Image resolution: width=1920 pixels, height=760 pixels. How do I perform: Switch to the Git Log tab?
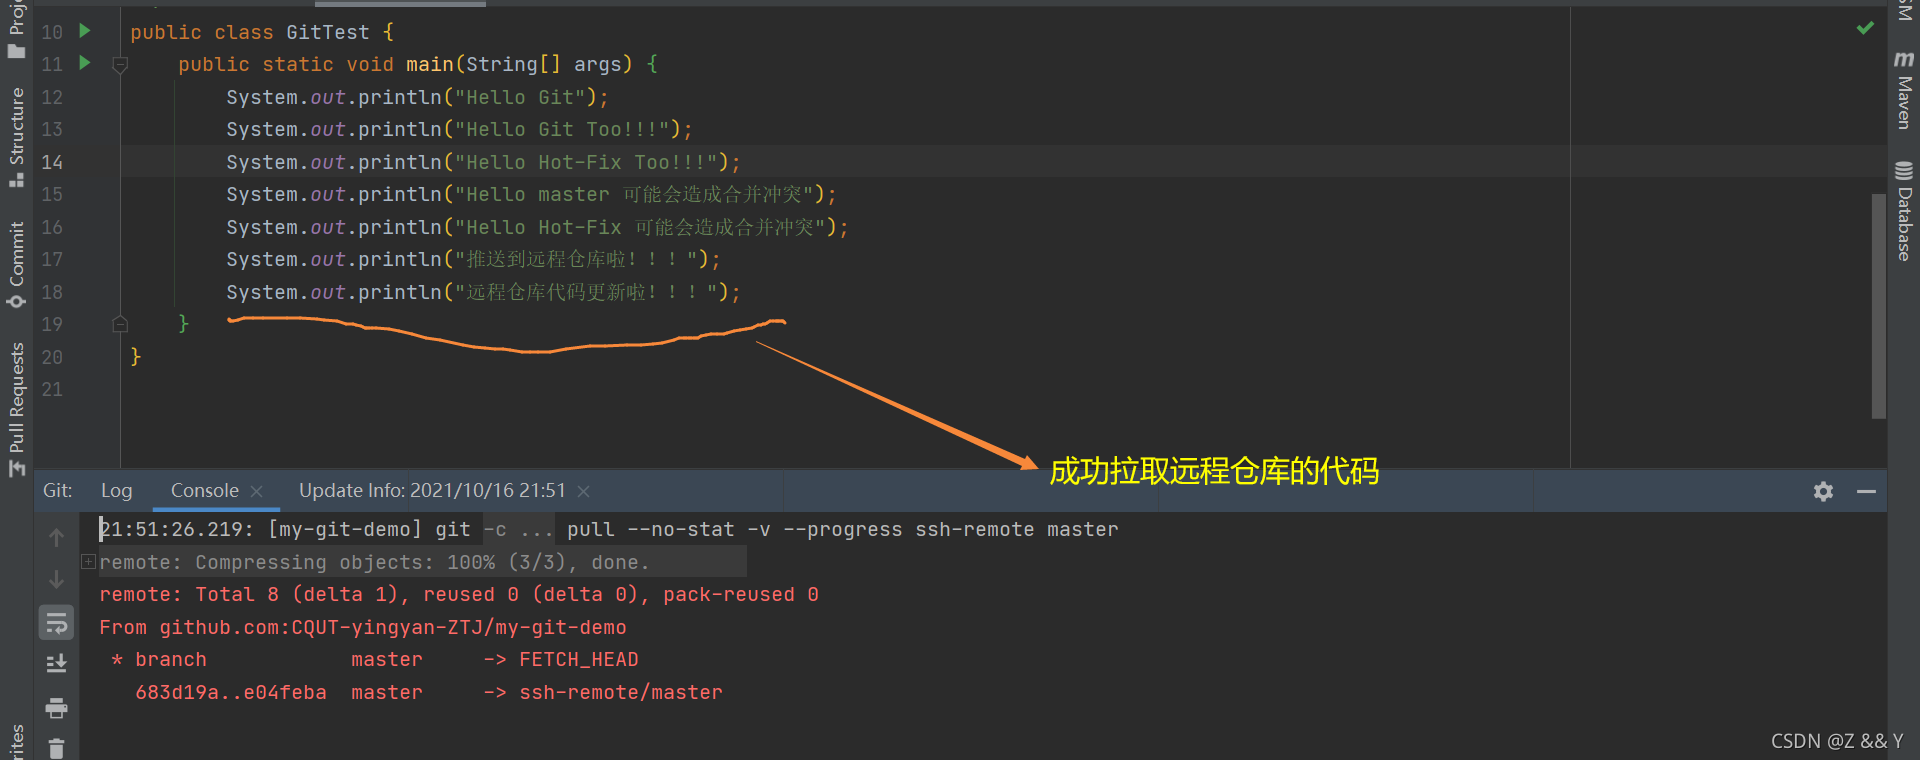(116, 491)
